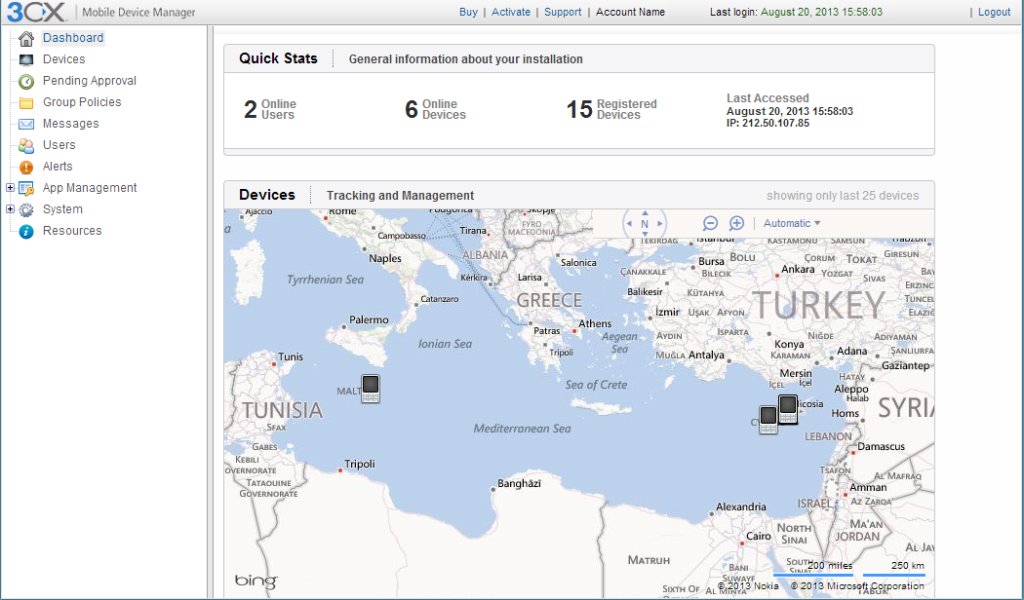Open Messages in the sidebar

[71, 124]
